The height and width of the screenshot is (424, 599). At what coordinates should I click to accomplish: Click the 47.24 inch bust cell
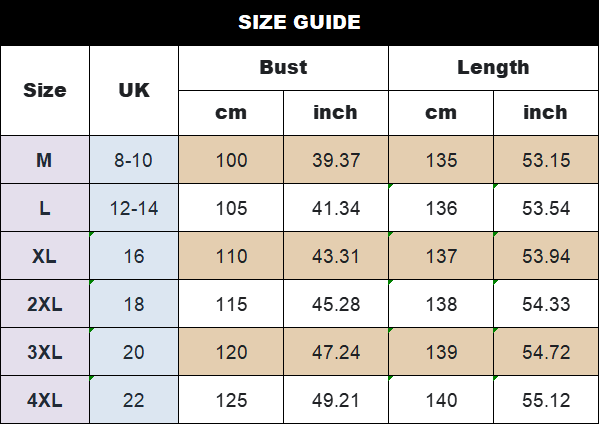pos(336,352)
